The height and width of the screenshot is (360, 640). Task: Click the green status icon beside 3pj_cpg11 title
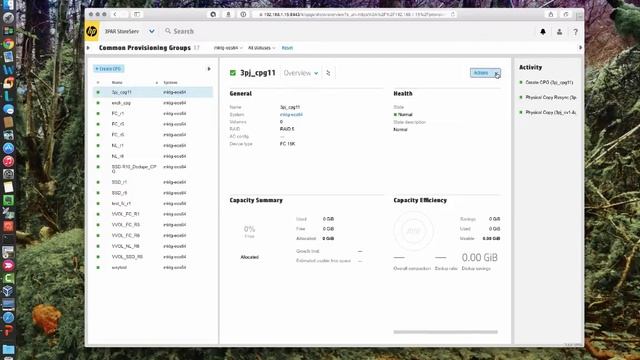(x=233, y=73)
